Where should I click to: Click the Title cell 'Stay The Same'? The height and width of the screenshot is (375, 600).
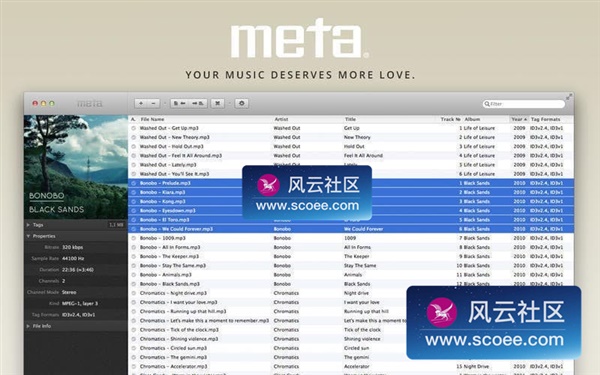[x=360, y=266]
